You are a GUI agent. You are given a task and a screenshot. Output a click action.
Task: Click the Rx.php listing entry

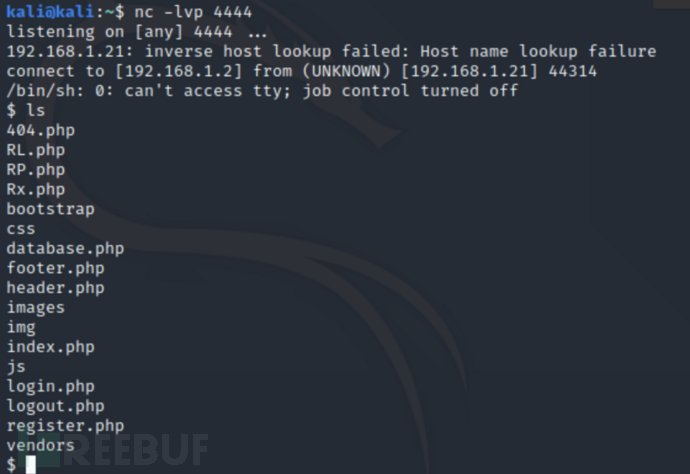tap(36, 190)
